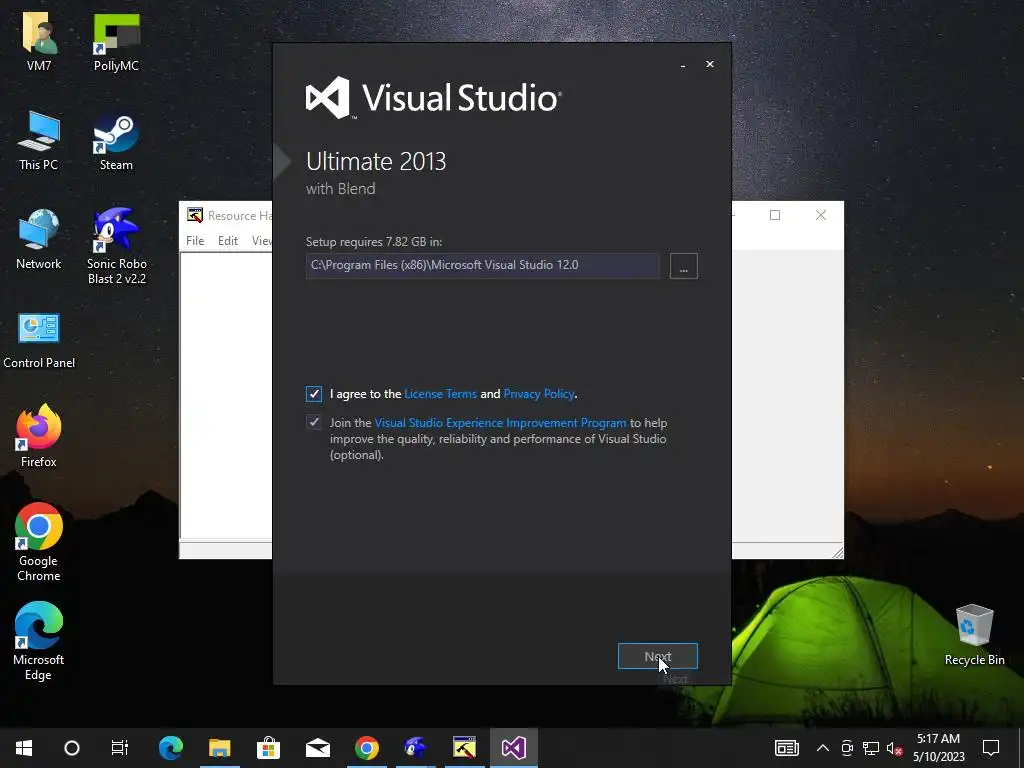Toggle the Experience Improvement Program checkbox

click(x=314, y=423)
